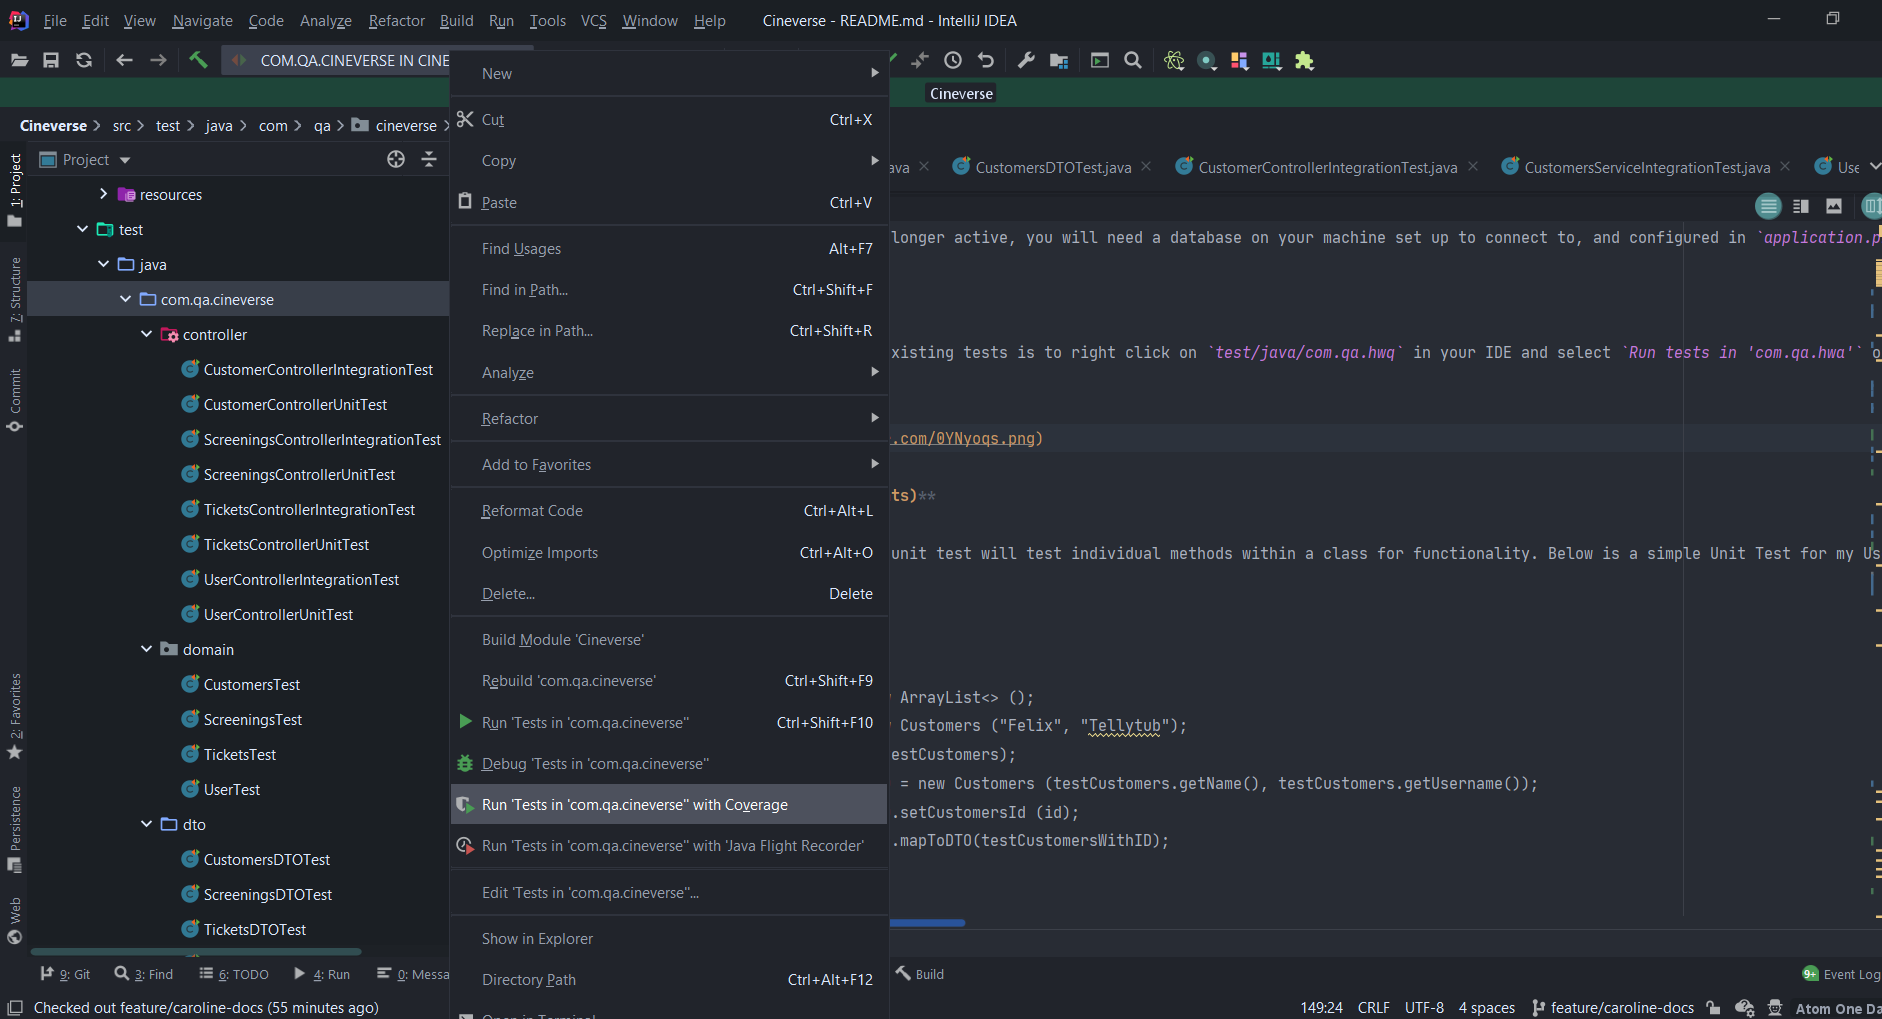The width and height of the screenshot is (1882, 1019).
Task: Click the green puzzle-piece plugin icon
Action: [x=1304, y=60]
